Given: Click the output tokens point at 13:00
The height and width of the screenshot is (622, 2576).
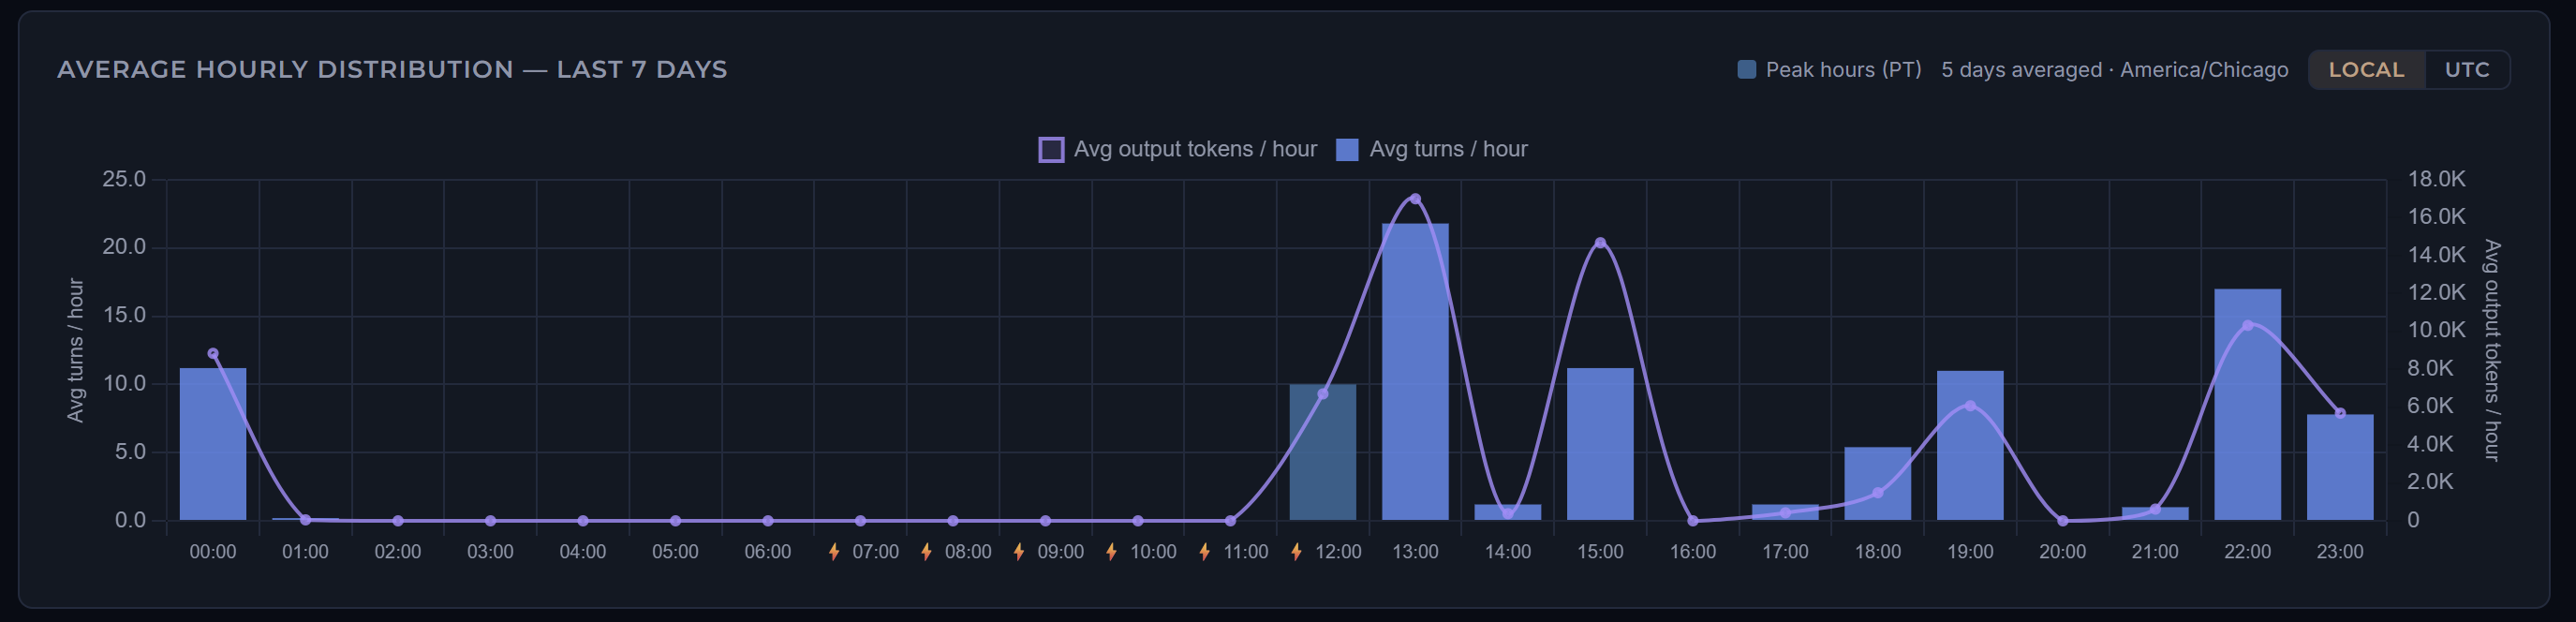Looking at the screenshot, I should (1415, 199).
